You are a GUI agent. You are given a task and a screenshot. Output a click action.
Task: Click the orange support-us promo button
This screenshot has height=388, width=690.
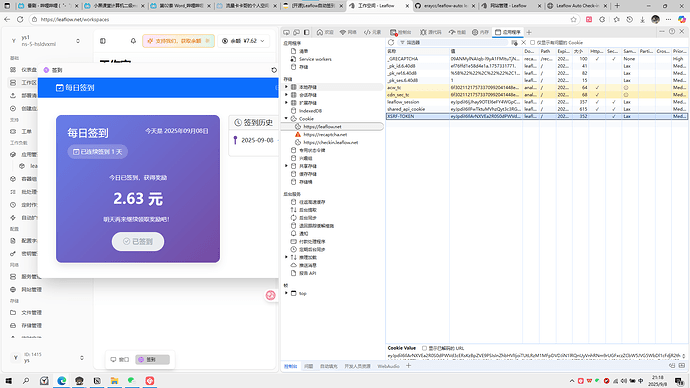click(x=178, y=41)
